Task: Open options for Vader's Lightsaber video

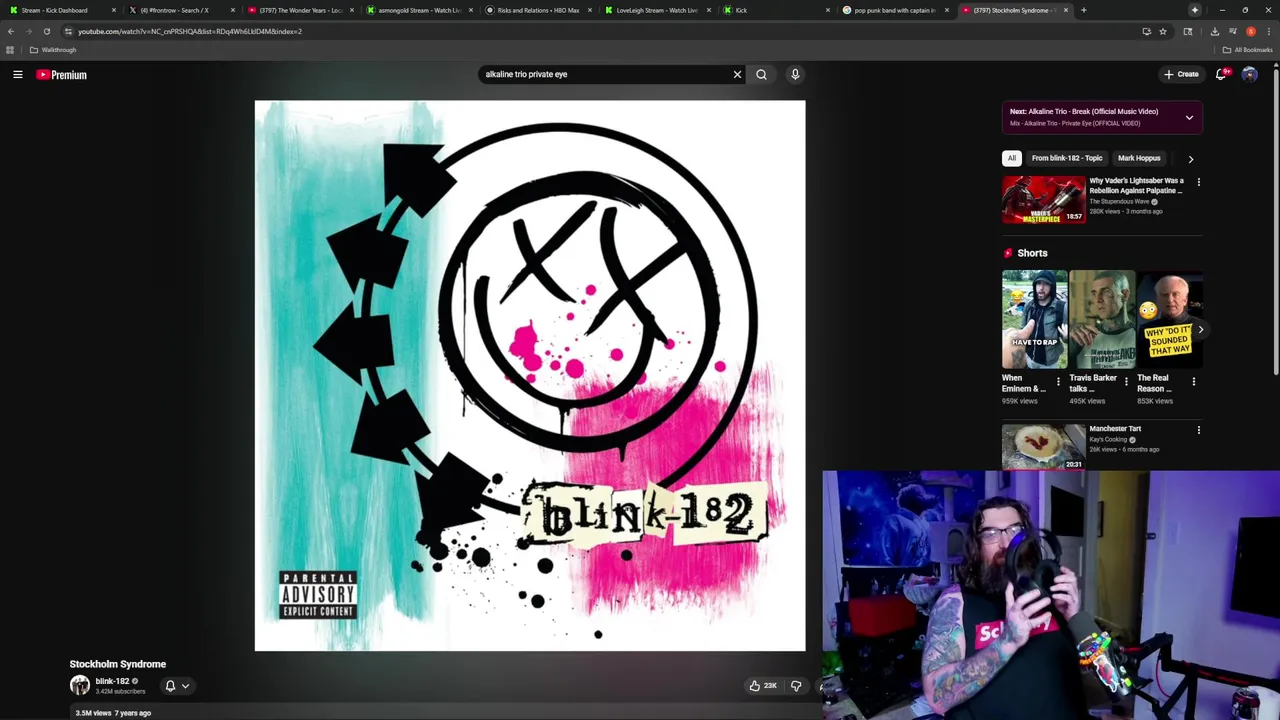Action: [x=1198, y=182]
